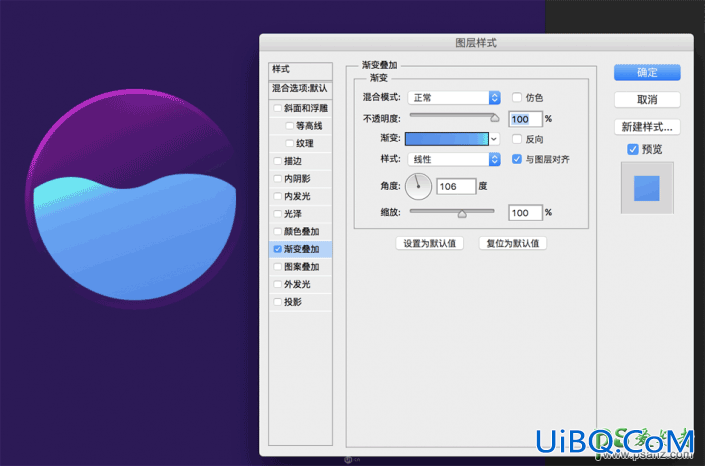Viewport: 705px width, 466px height.
Task: Enable 斜面和浮雕 style checkbox
Action: tap(277, 108)
